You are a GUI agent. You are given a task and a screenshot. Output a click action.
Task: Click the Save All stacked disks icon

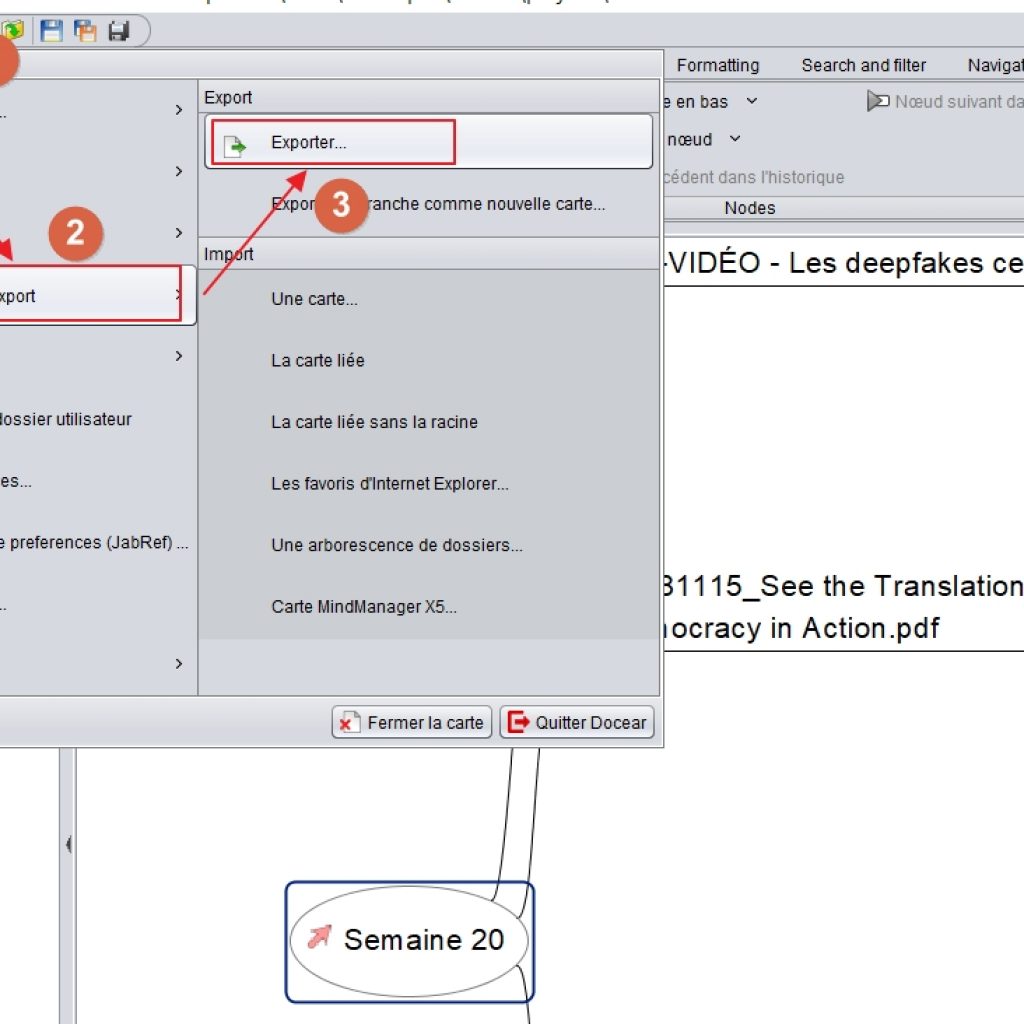[x=85, y=31]
